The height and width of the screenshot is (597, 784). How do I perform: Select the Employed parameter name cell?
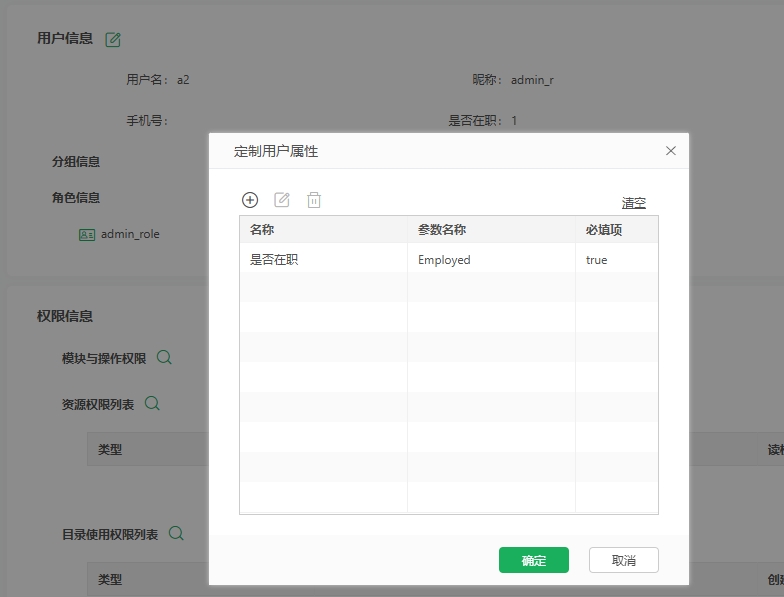[x=492, y=260]
